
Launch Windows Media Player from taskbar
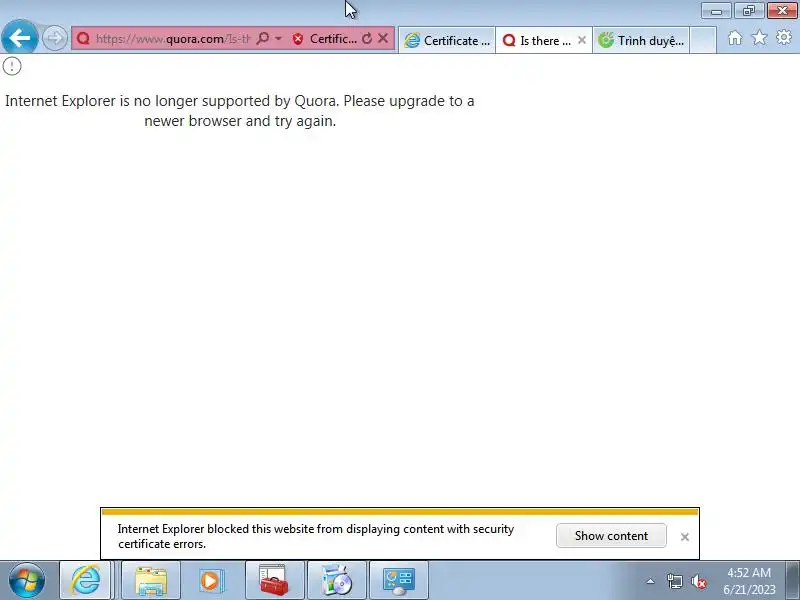pos(210,580)
